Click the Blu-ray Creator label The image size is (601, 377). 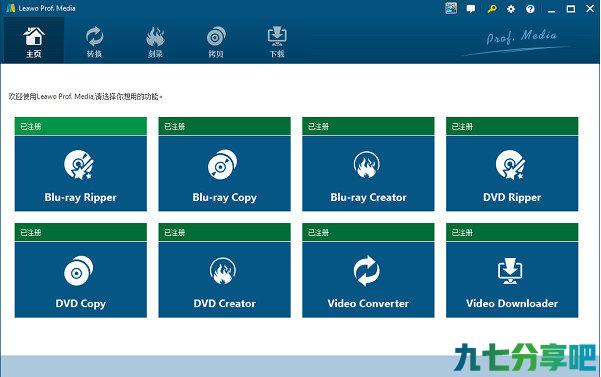point(368,197)
